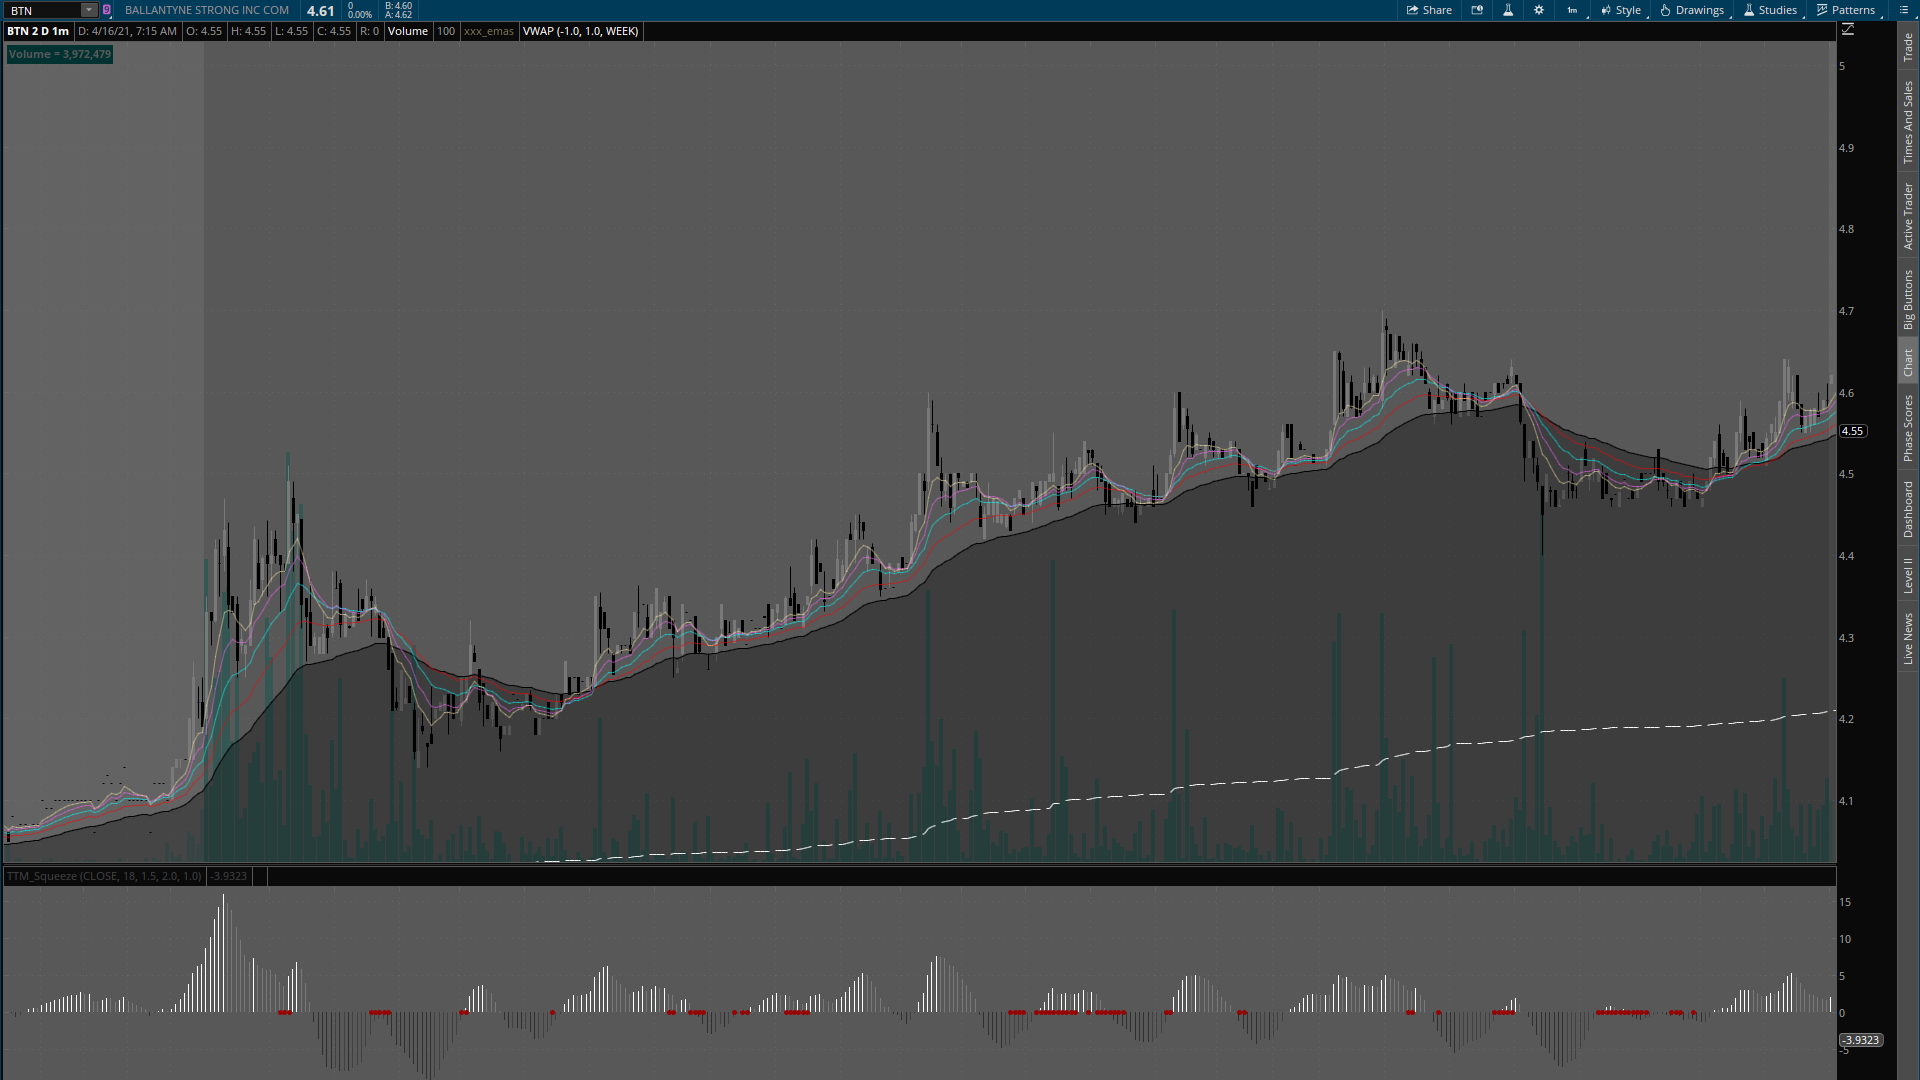Click the flask Edit Studies icon

1508,10
